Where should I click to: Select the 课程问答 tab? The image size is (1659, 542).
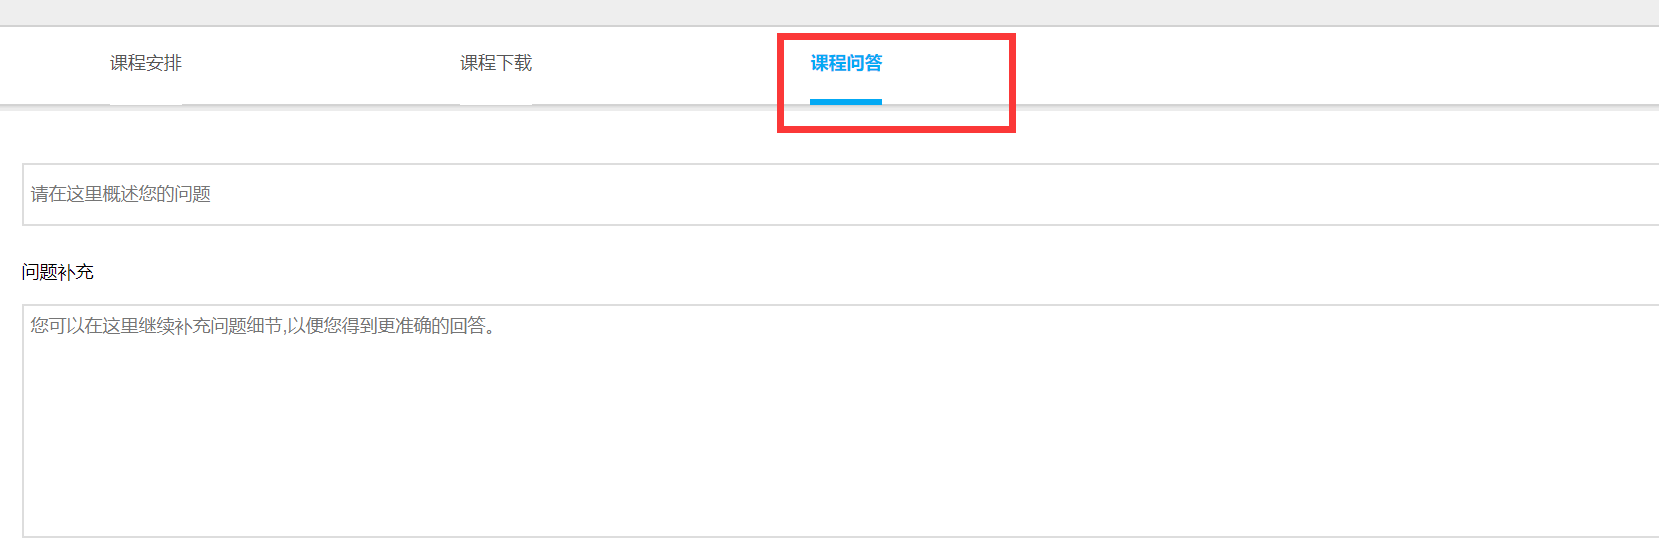tap(846, 63)
